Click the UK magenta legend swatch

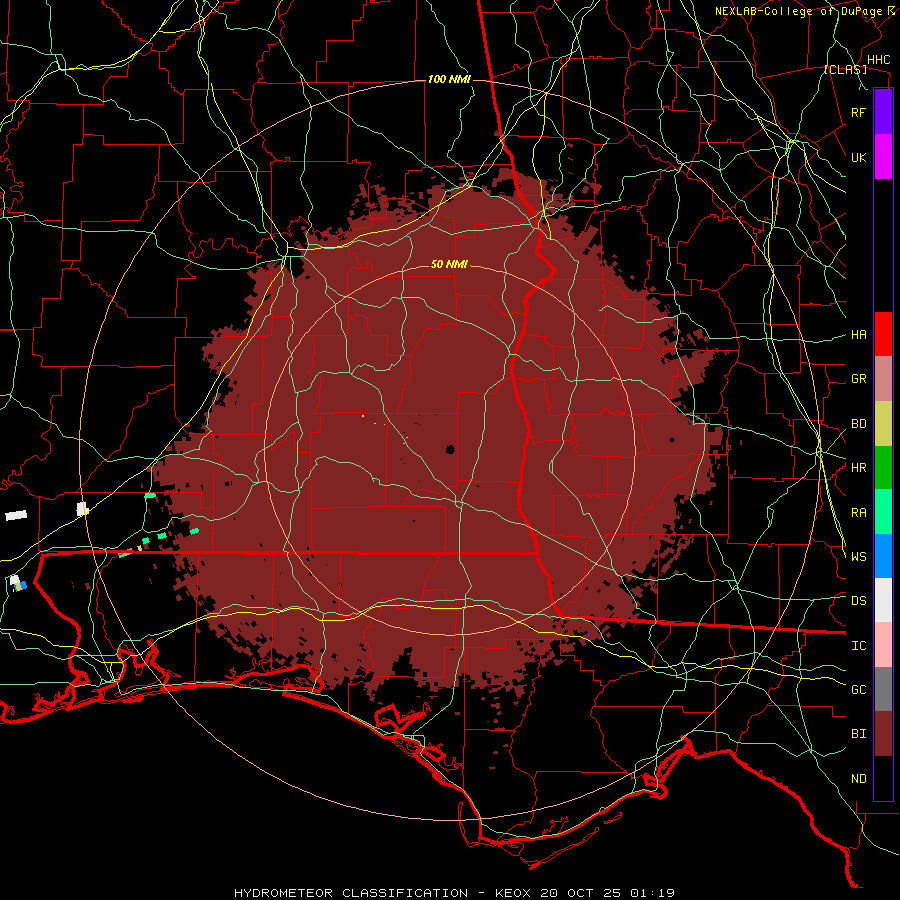[x=883, y=157]
